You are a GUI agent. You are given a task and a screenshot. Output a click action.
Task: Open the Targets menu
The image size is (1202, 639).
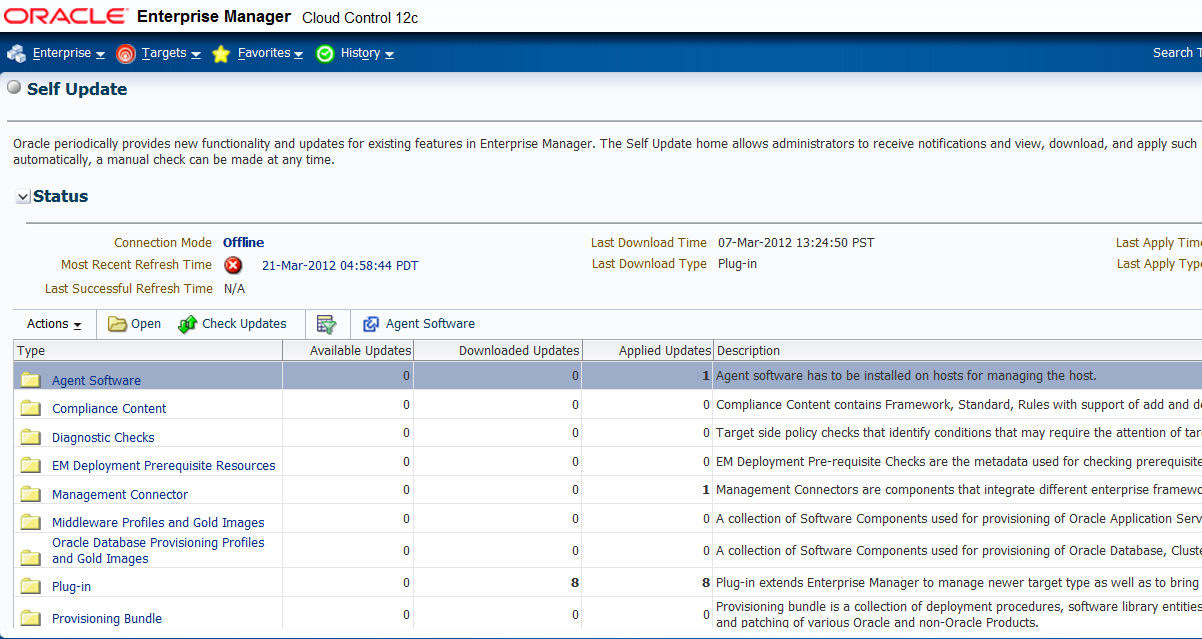(x=171, y=53)
